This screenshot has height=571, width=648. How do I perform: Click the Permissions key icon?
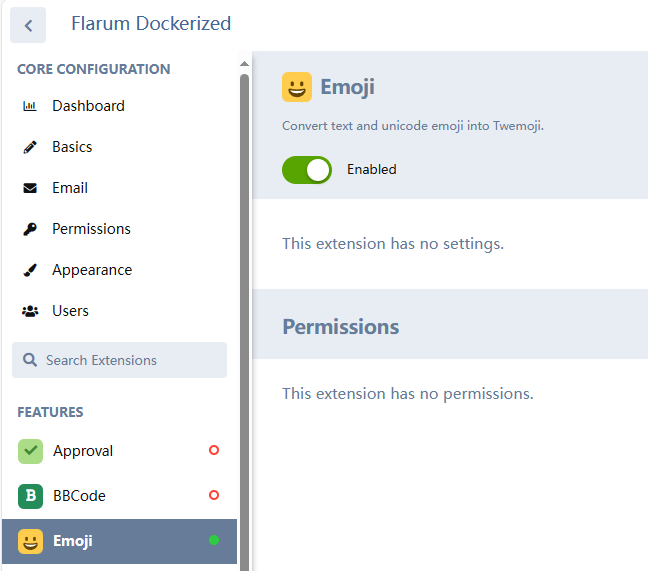30,229
